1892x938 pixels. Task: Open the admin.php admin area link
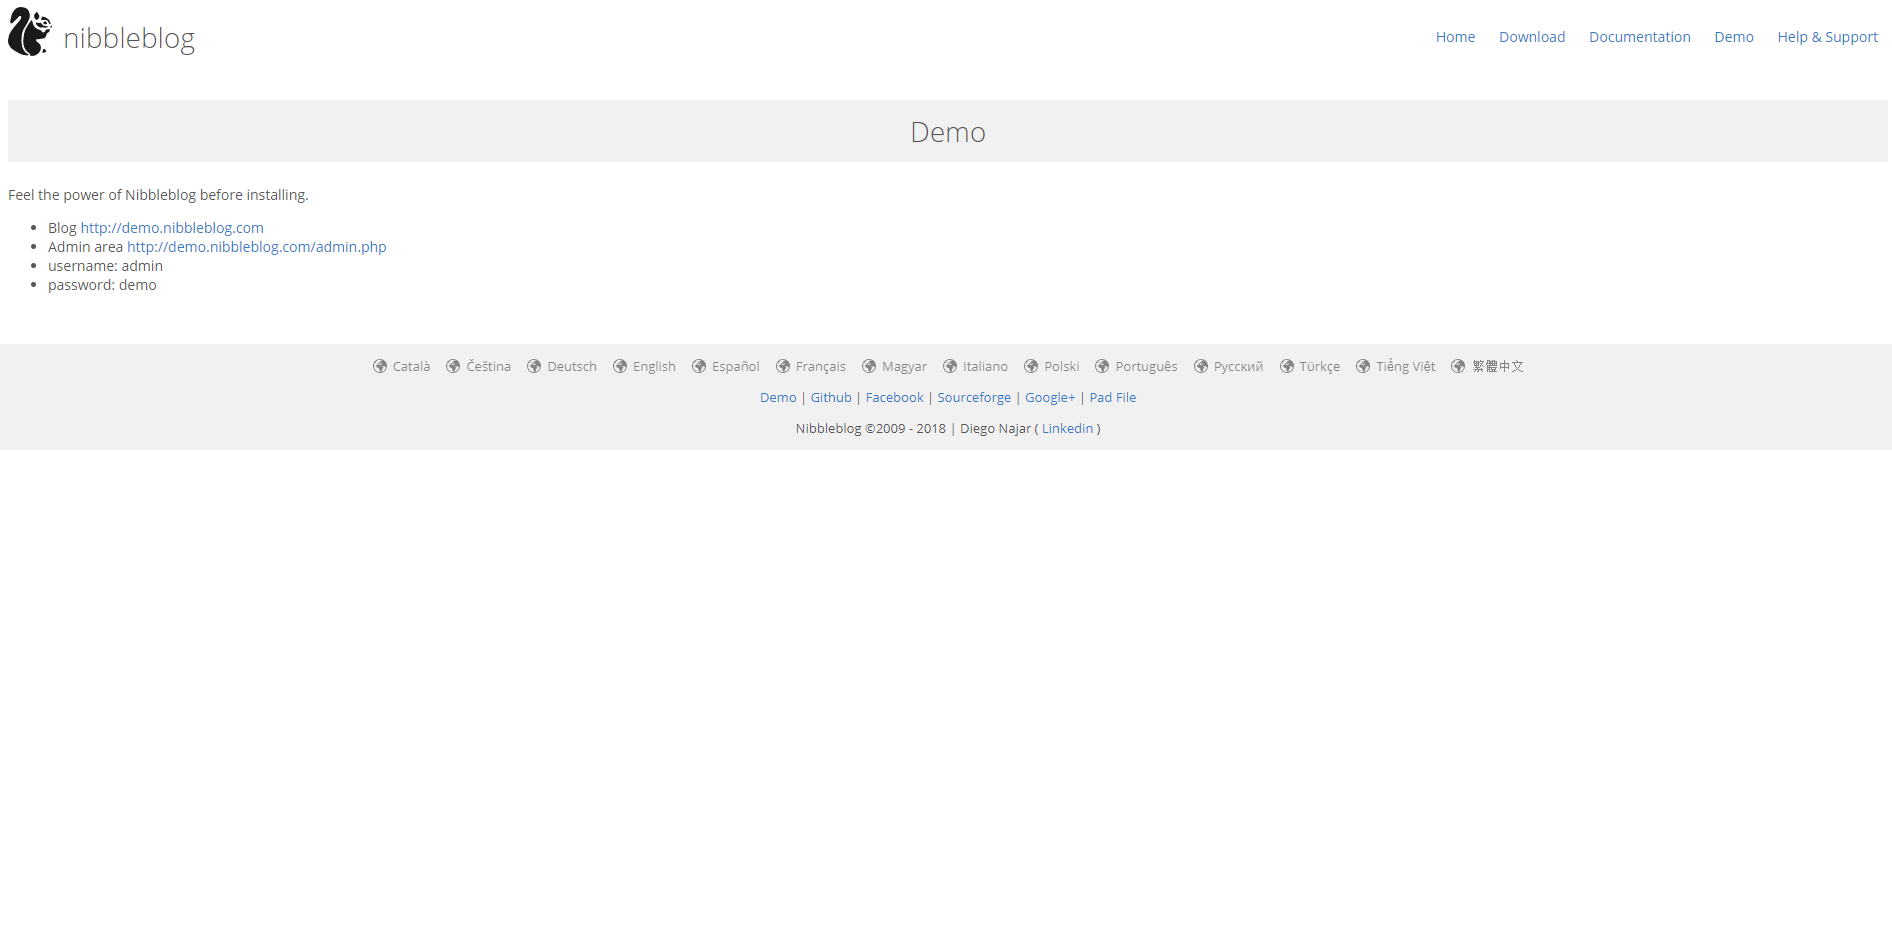coord(256,247)
